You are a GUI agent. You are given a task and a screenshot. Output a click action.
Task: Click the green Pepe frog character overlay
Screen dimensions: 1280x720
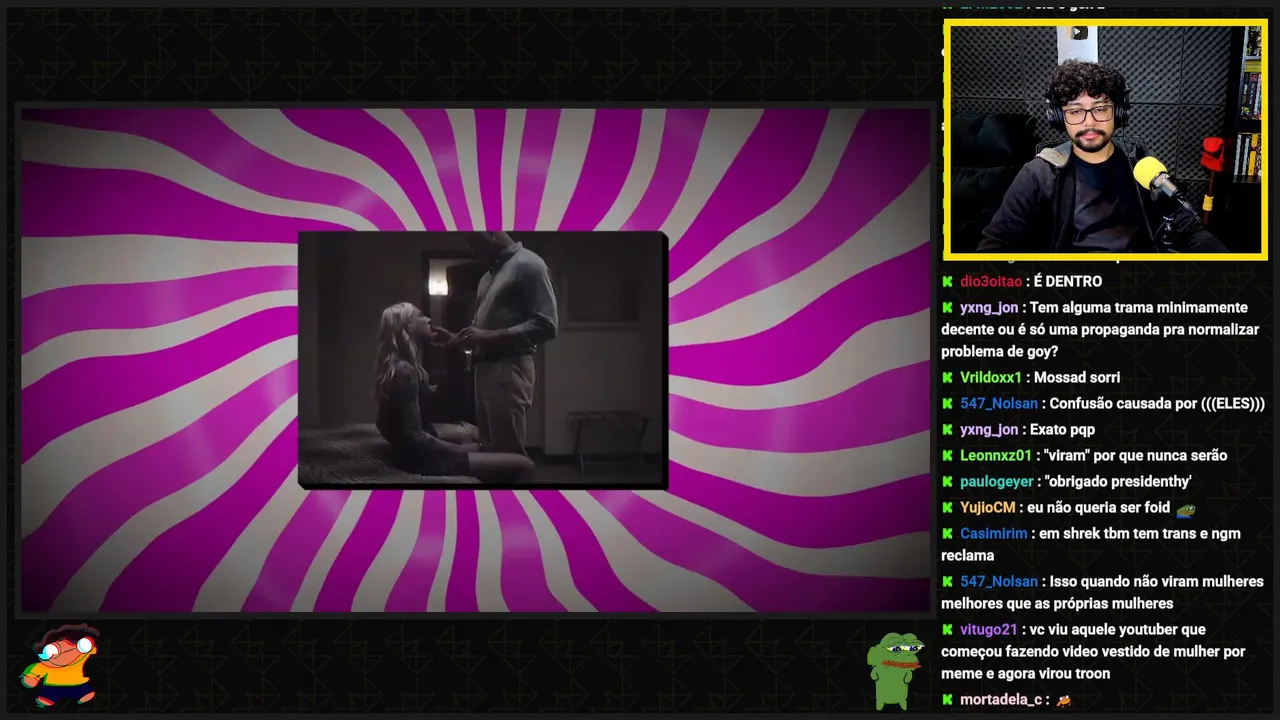894,669
